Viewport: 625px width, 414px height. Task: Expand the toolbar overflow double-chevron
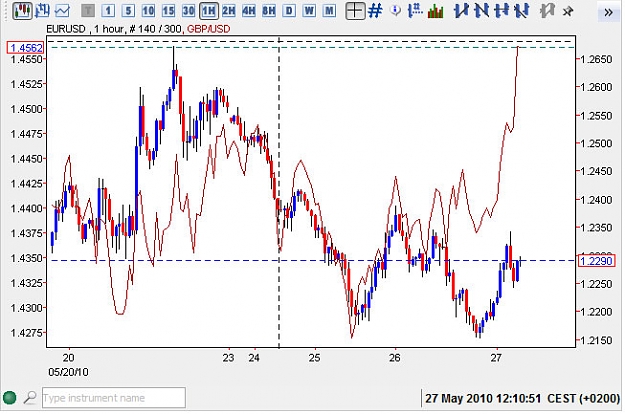coord(608,12)
